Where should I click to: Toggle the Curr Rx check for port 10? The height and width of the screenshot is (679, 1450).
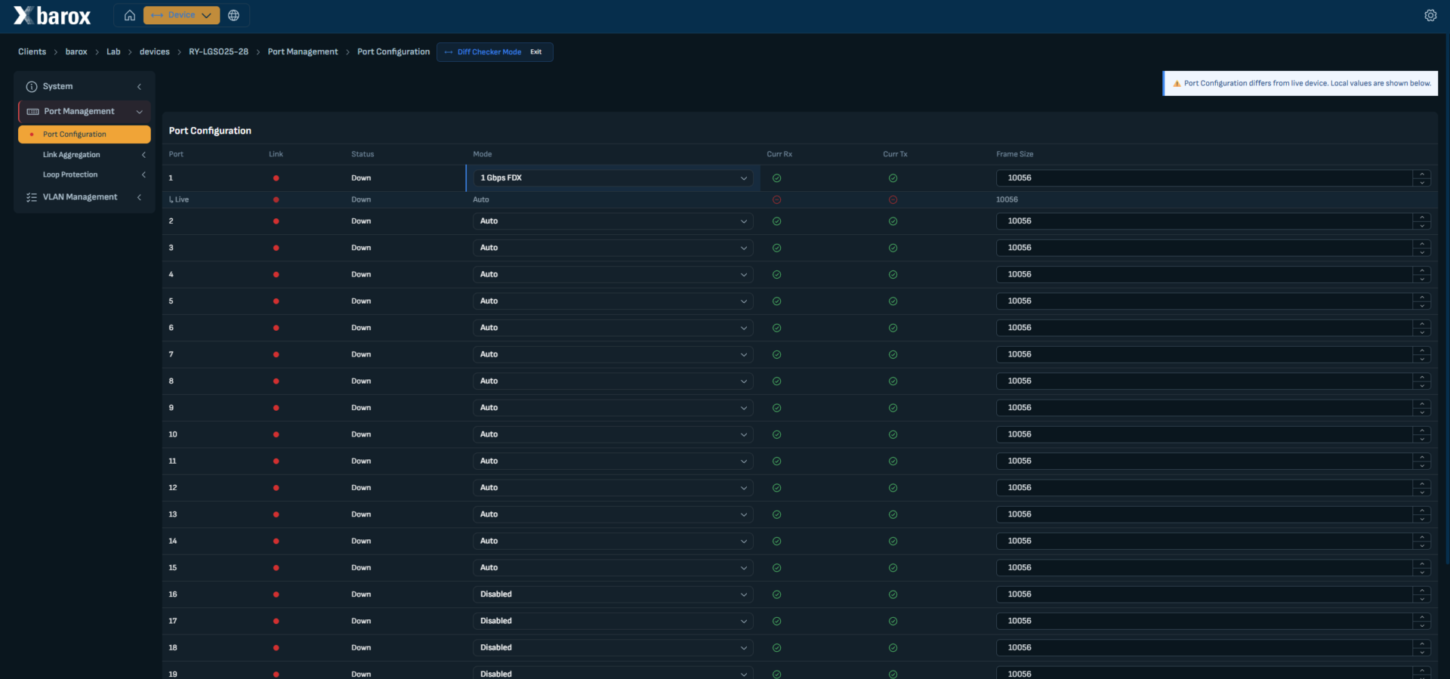click(x=777, y=434)
